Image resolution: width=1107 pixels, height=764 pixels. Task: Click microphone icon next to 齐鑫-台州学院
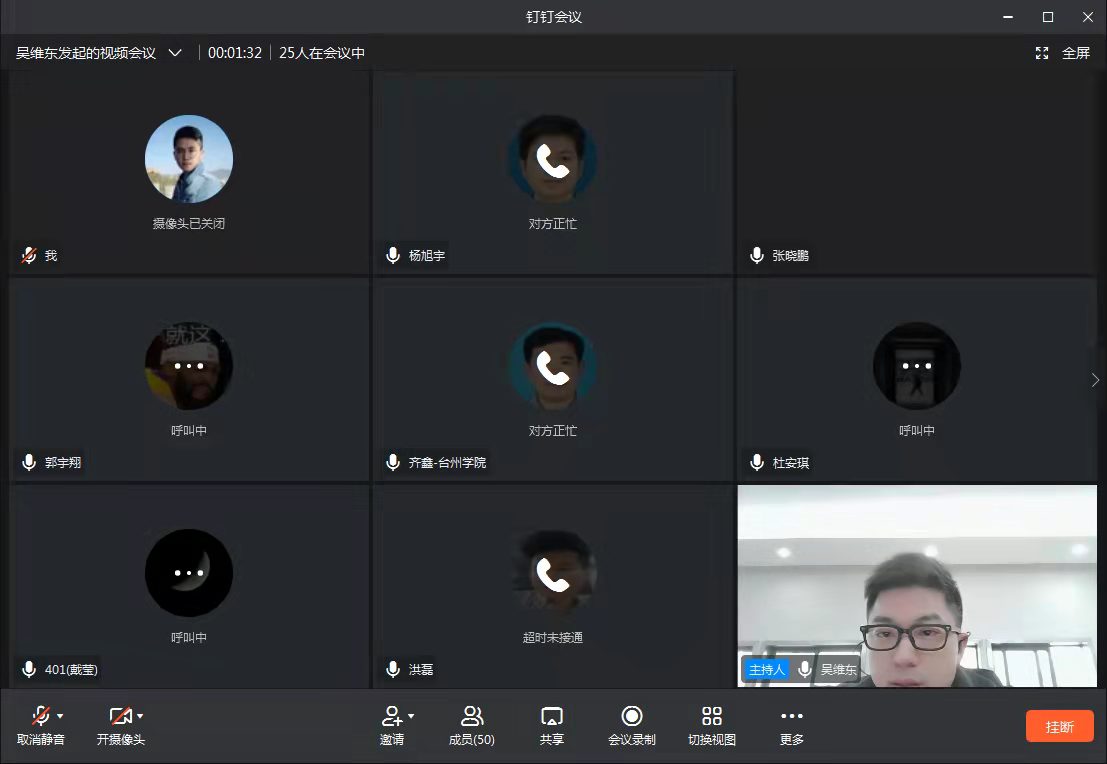393,462
